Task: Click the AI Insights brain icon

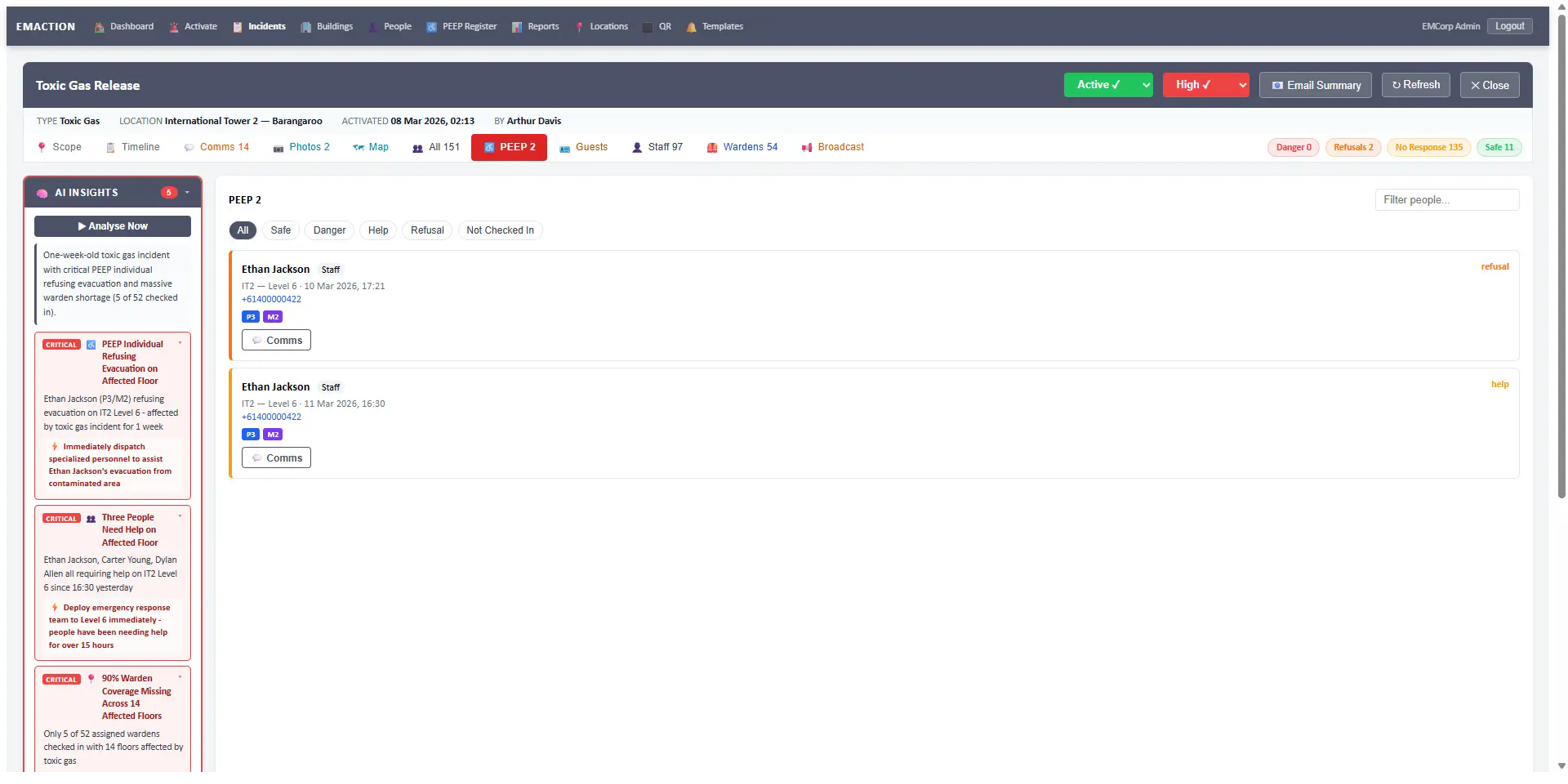Action: point(43,193)
